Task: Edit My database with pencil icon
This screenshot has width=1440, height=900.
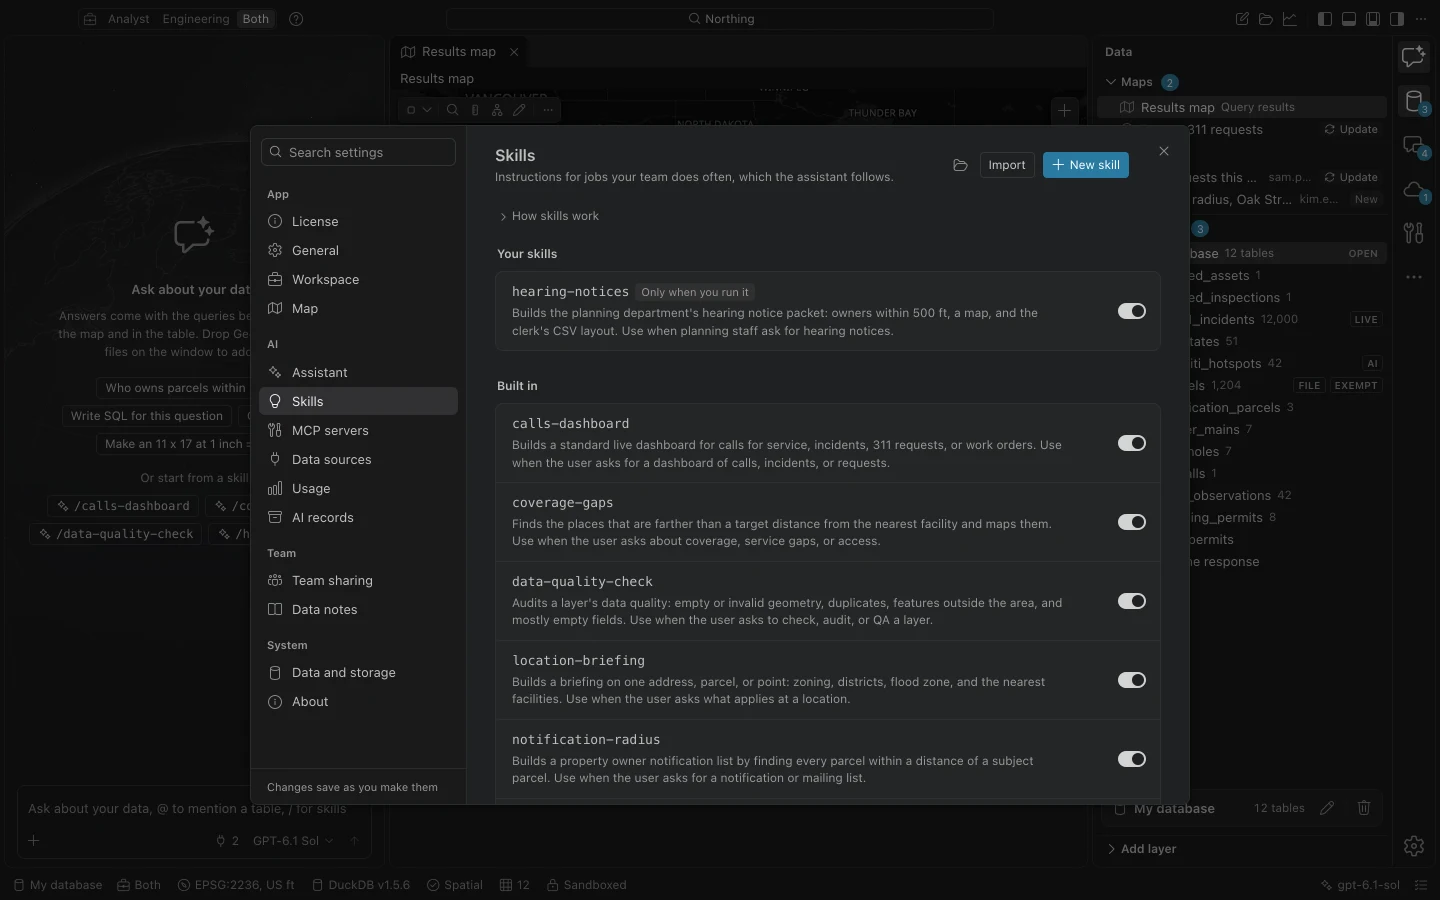Action: [x=1327, y=808]
